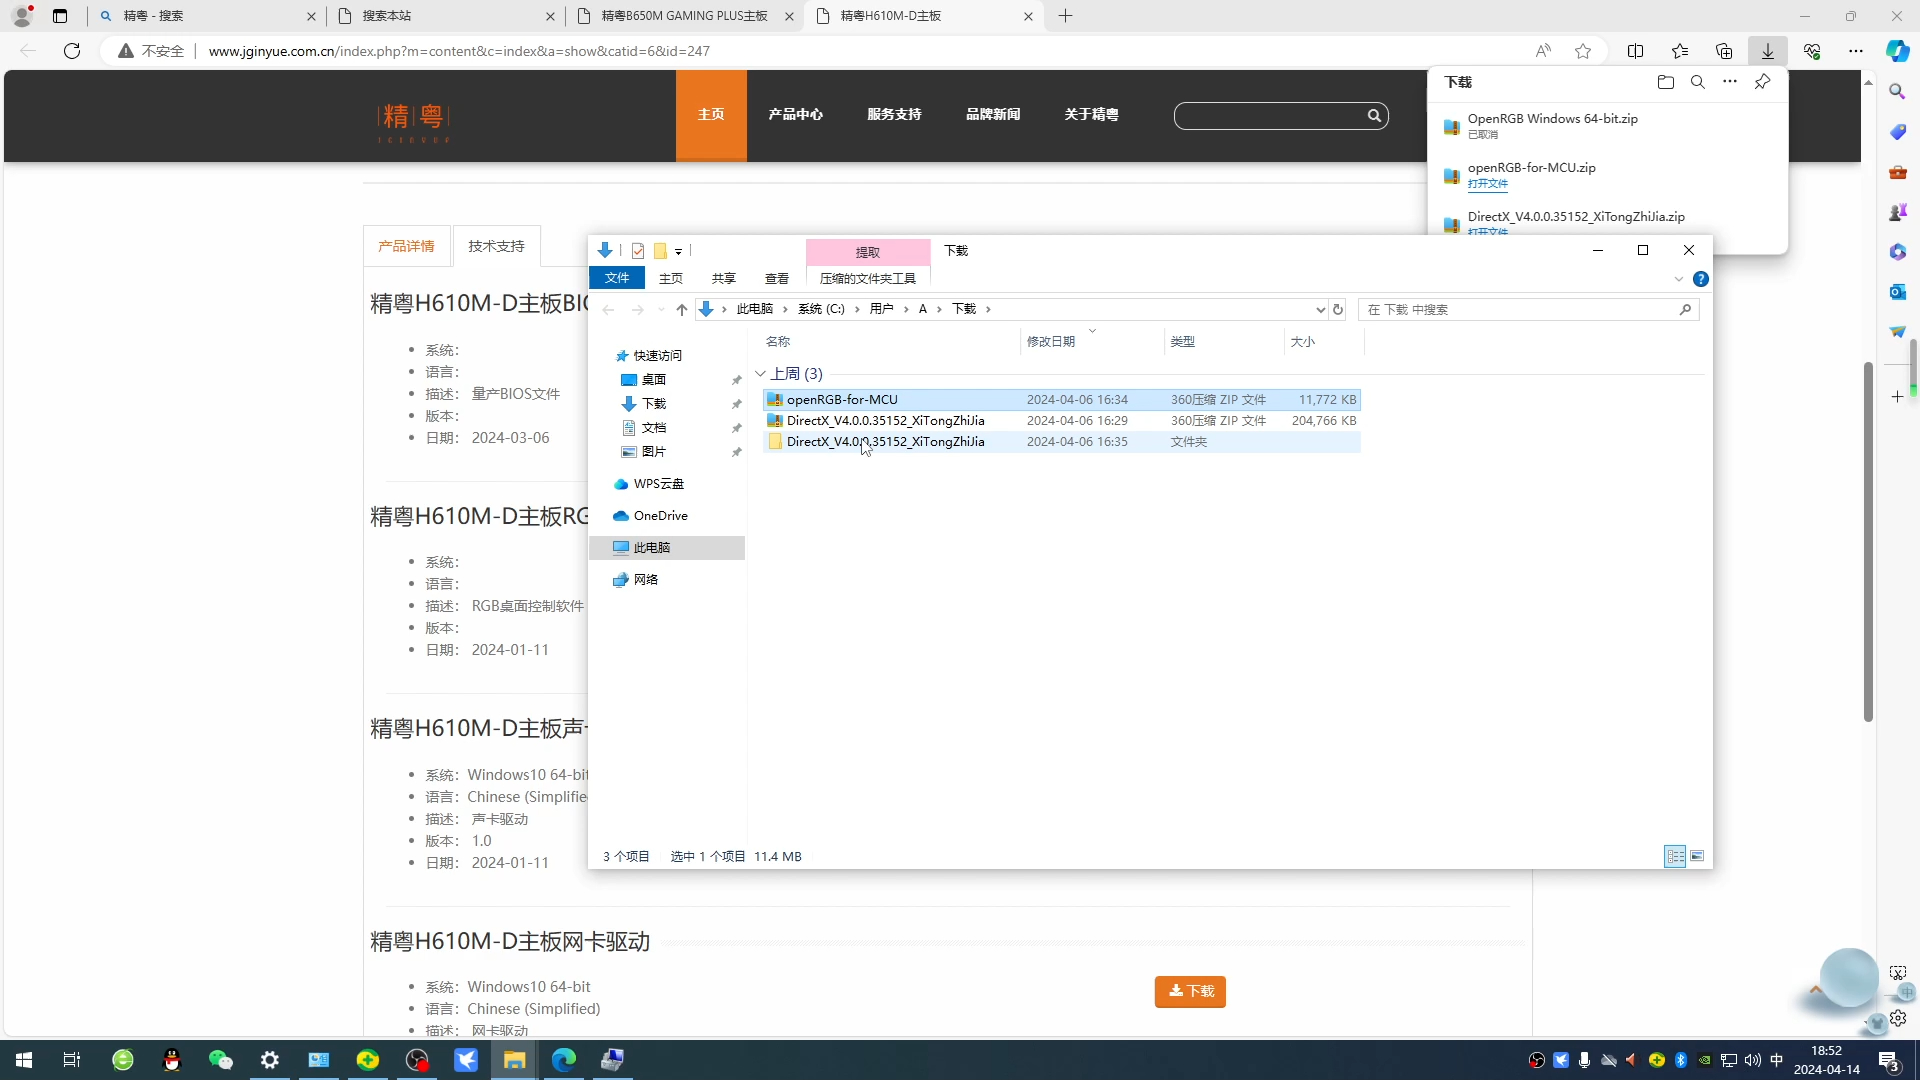1920x1080 pixels.
Task: Open Explorer 文件 menu tab
Action: pyautogui.click(x=617, y=278)
